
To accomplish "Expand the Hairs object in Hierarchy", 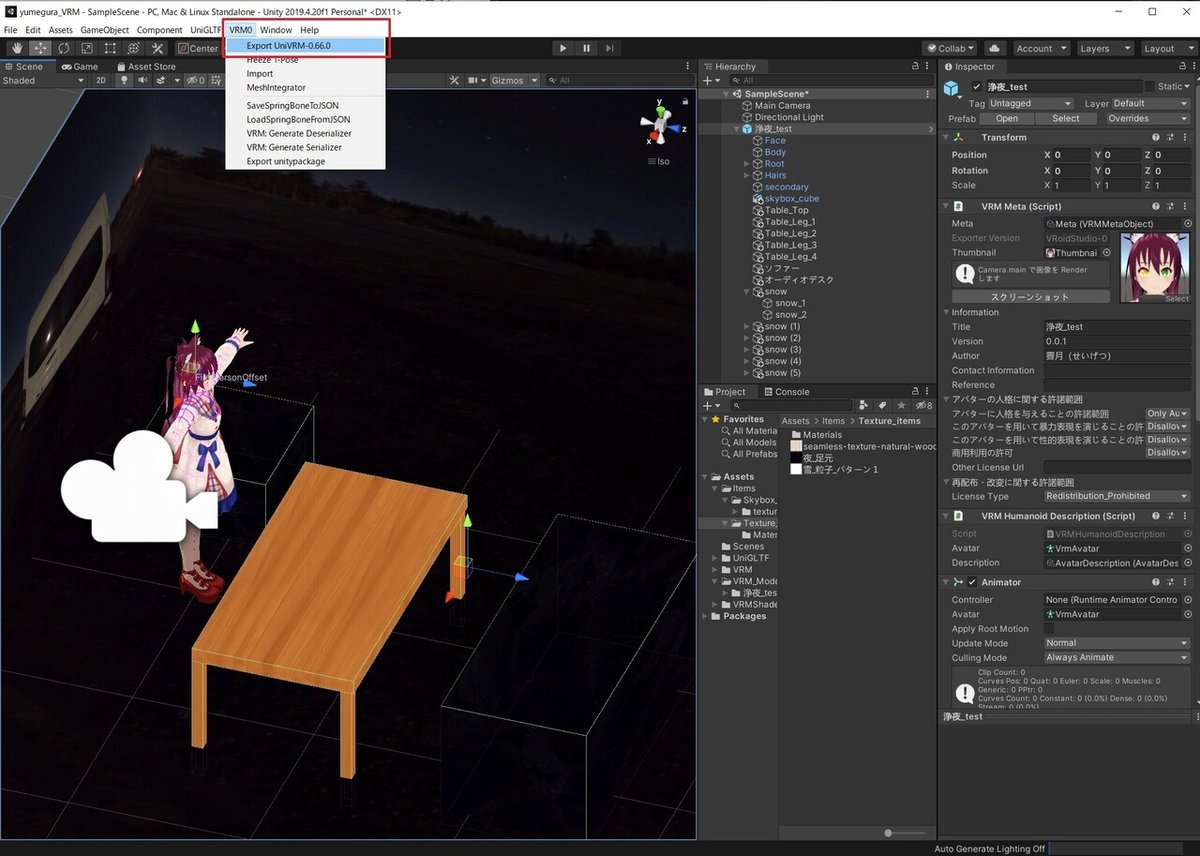I will pyautogui.click(x=746, y=176).
